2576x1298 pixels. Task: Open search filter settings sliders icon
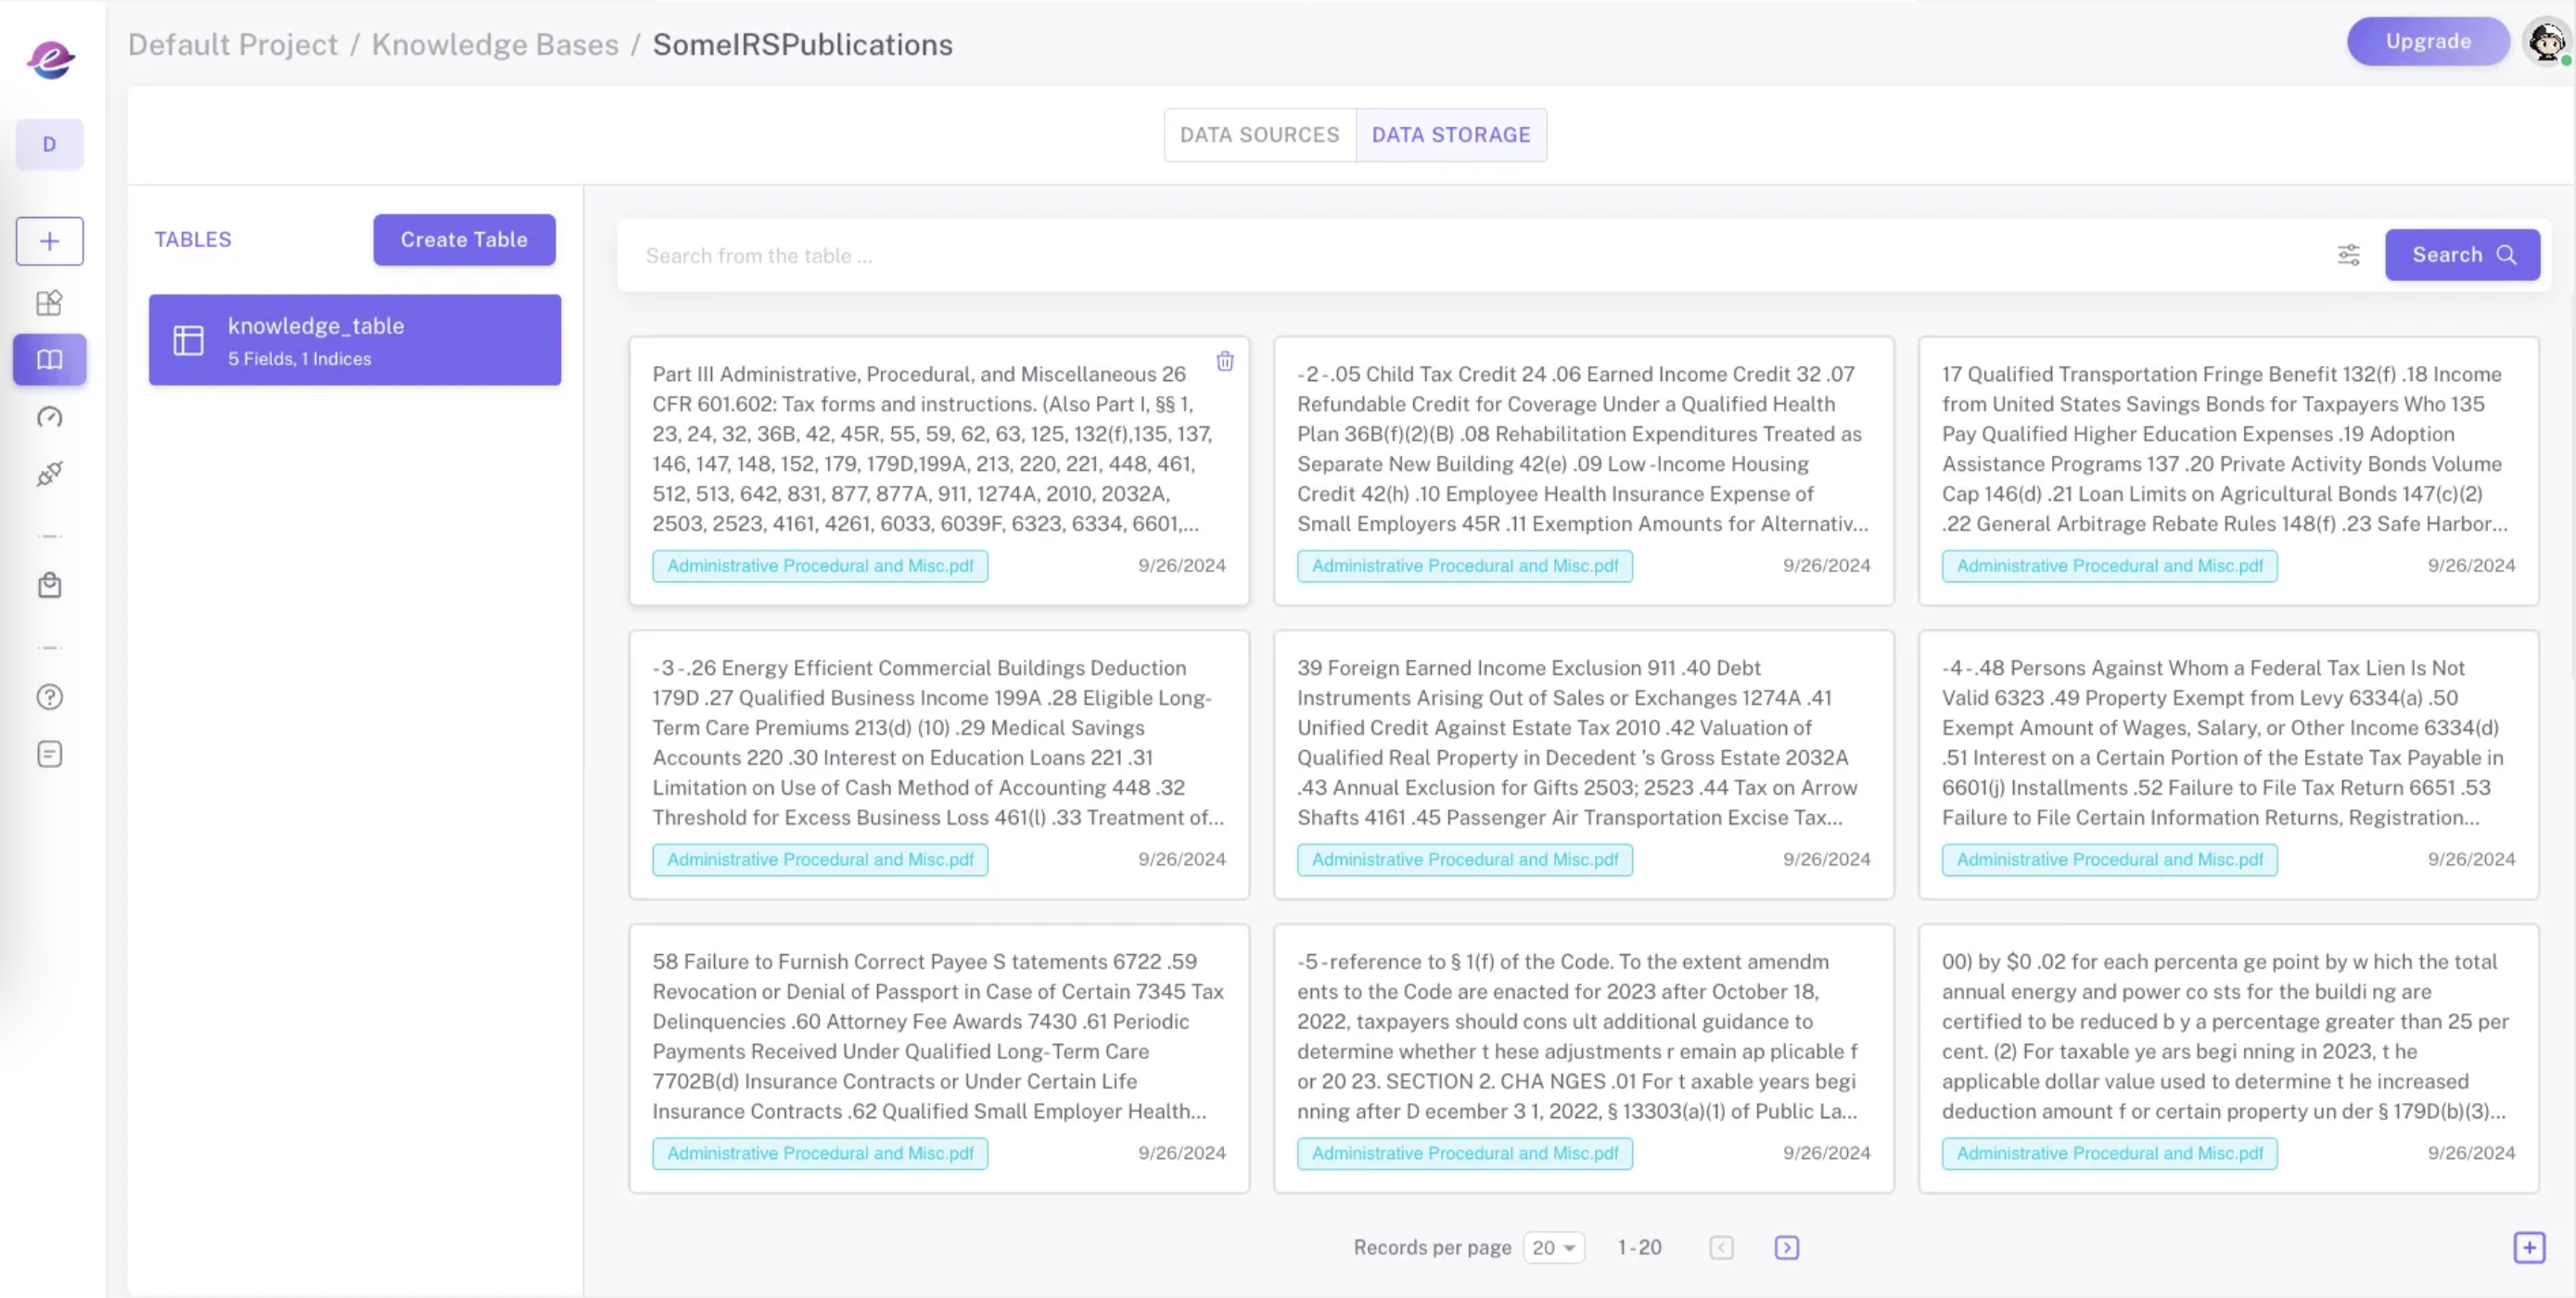[2348, 255]
